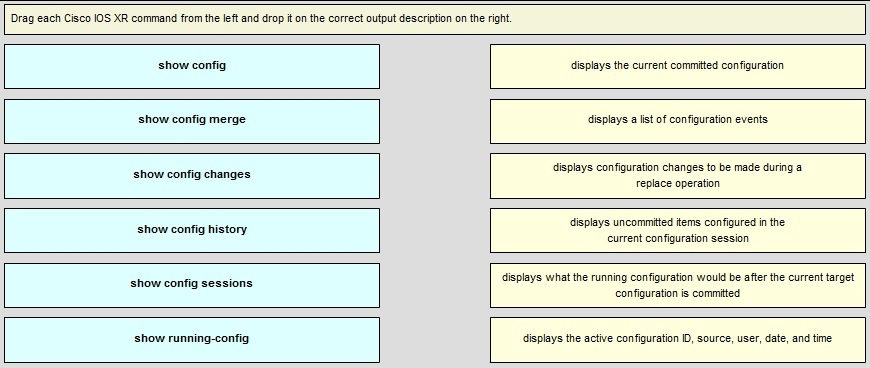Click the 'show running-config' command box
The image size is (870, 368).
192,340
